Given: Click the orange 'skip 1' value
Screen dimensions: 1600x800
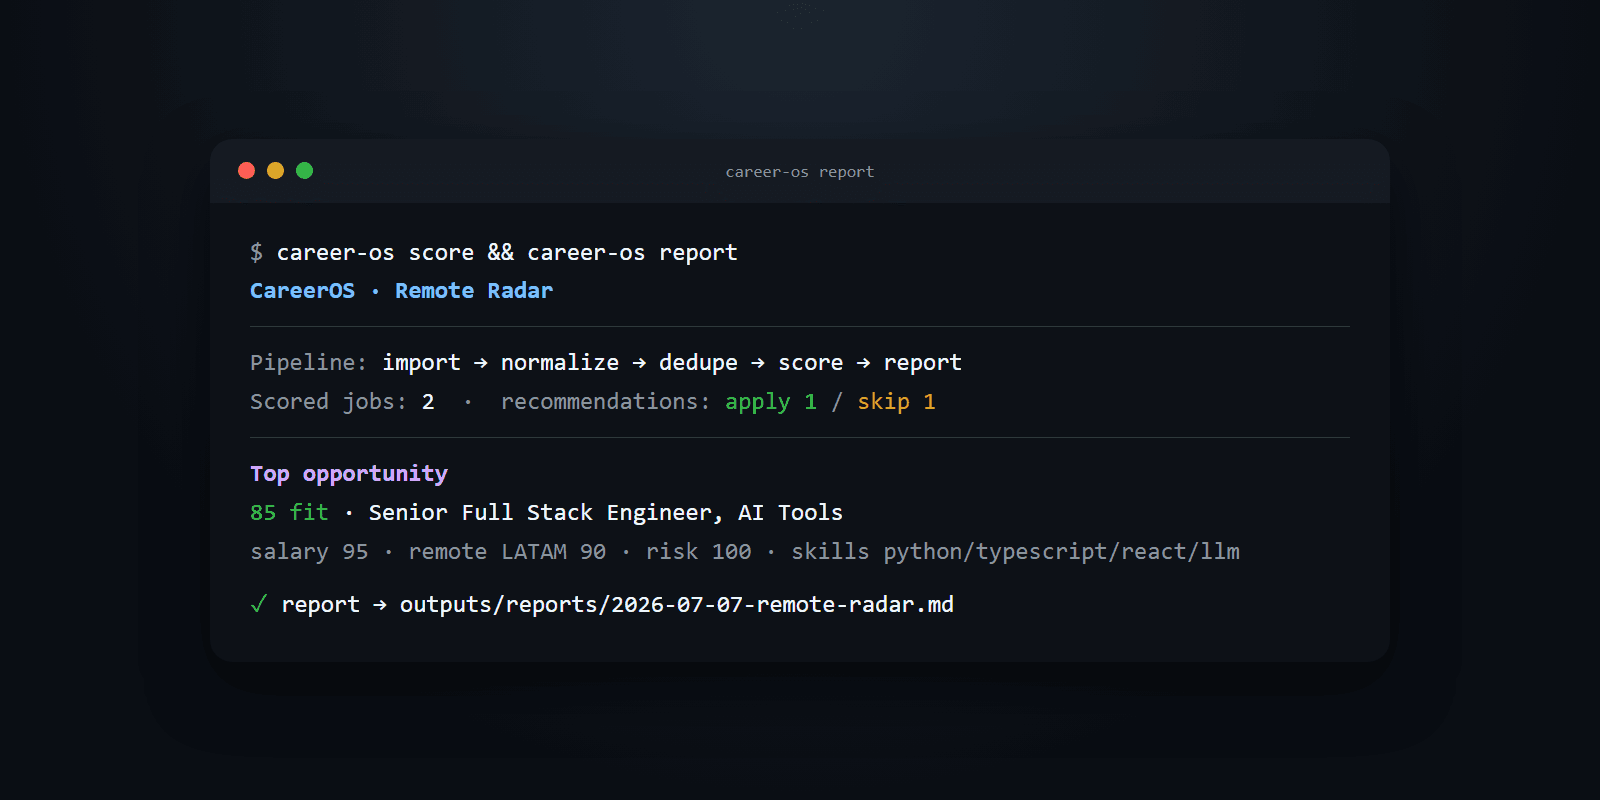Looking at the screenshot, I should [x=896, y=402].
